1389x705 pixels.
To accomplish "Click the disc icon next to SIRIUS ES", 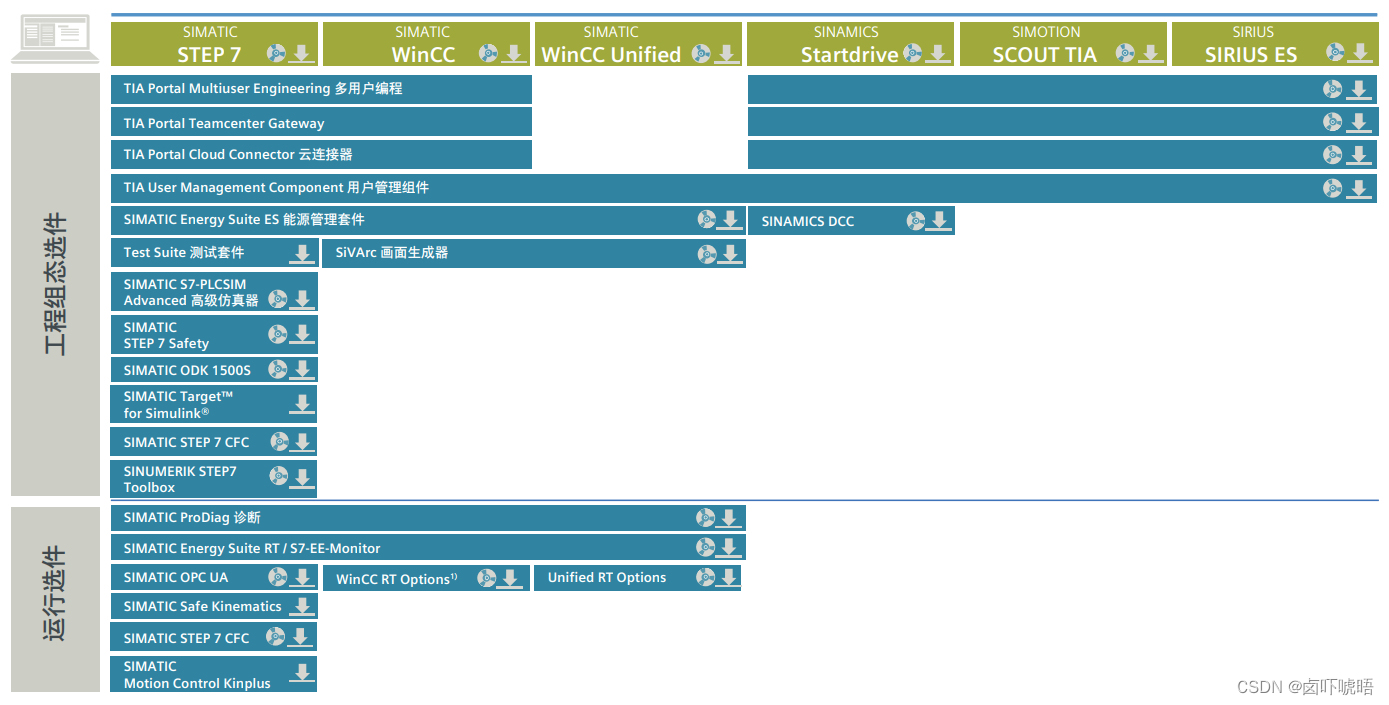I will click(1336, 52).
